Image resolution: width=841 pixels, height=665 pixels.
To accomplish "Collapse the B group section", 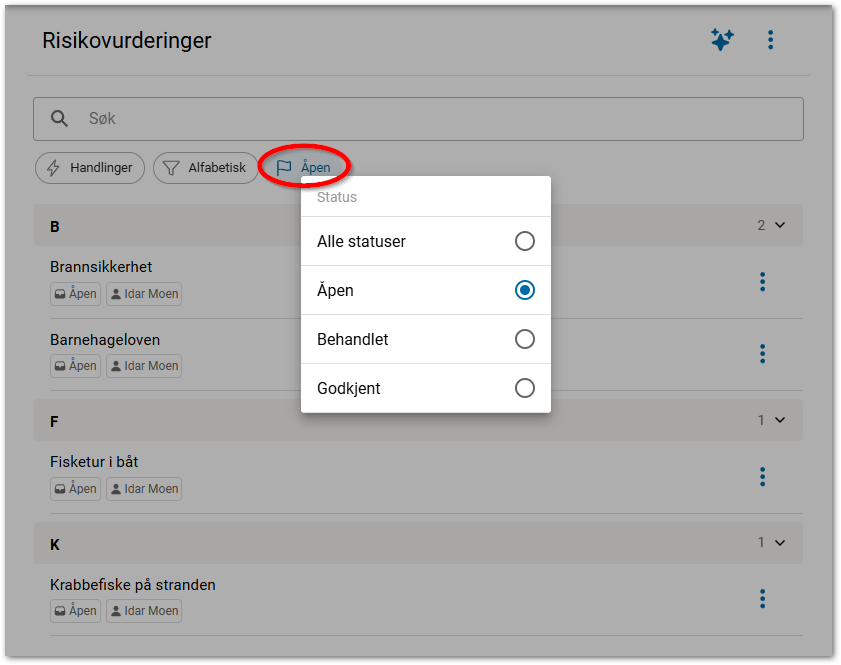I will (780, 226).
